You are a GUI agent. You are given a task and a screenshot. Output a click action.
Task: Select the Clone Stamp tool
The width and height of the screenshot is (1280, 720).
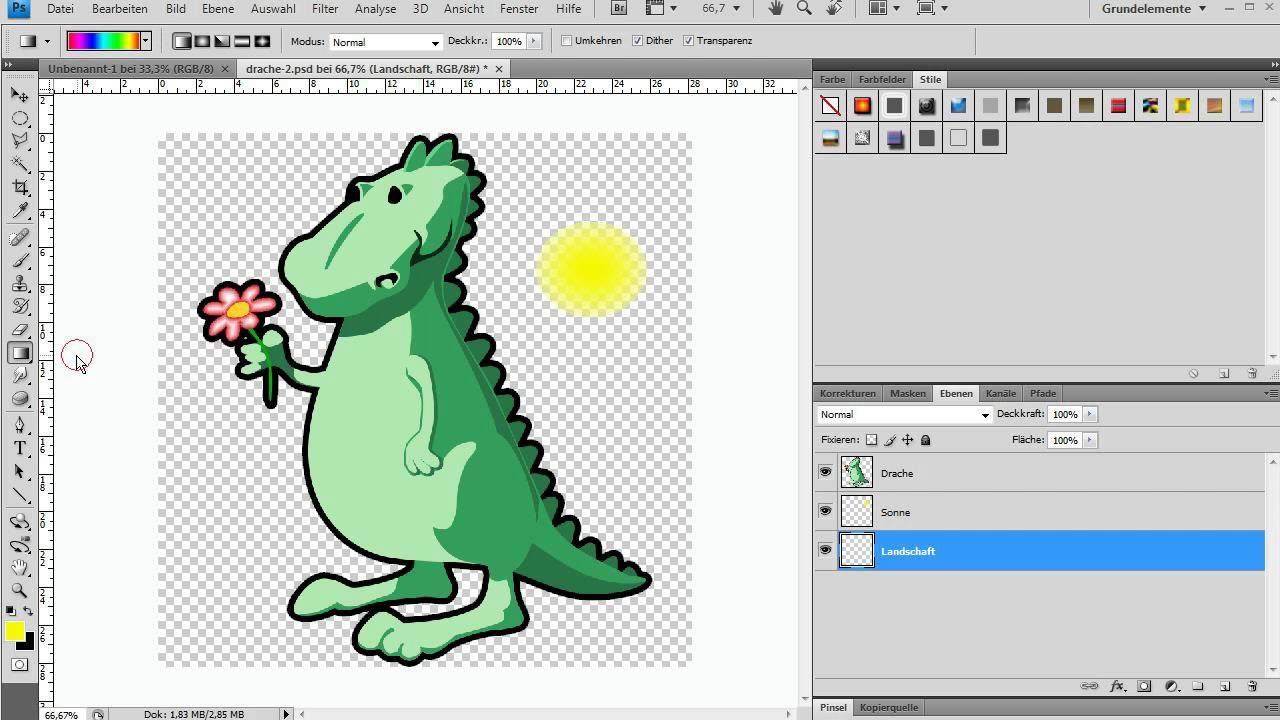(19, 284)
